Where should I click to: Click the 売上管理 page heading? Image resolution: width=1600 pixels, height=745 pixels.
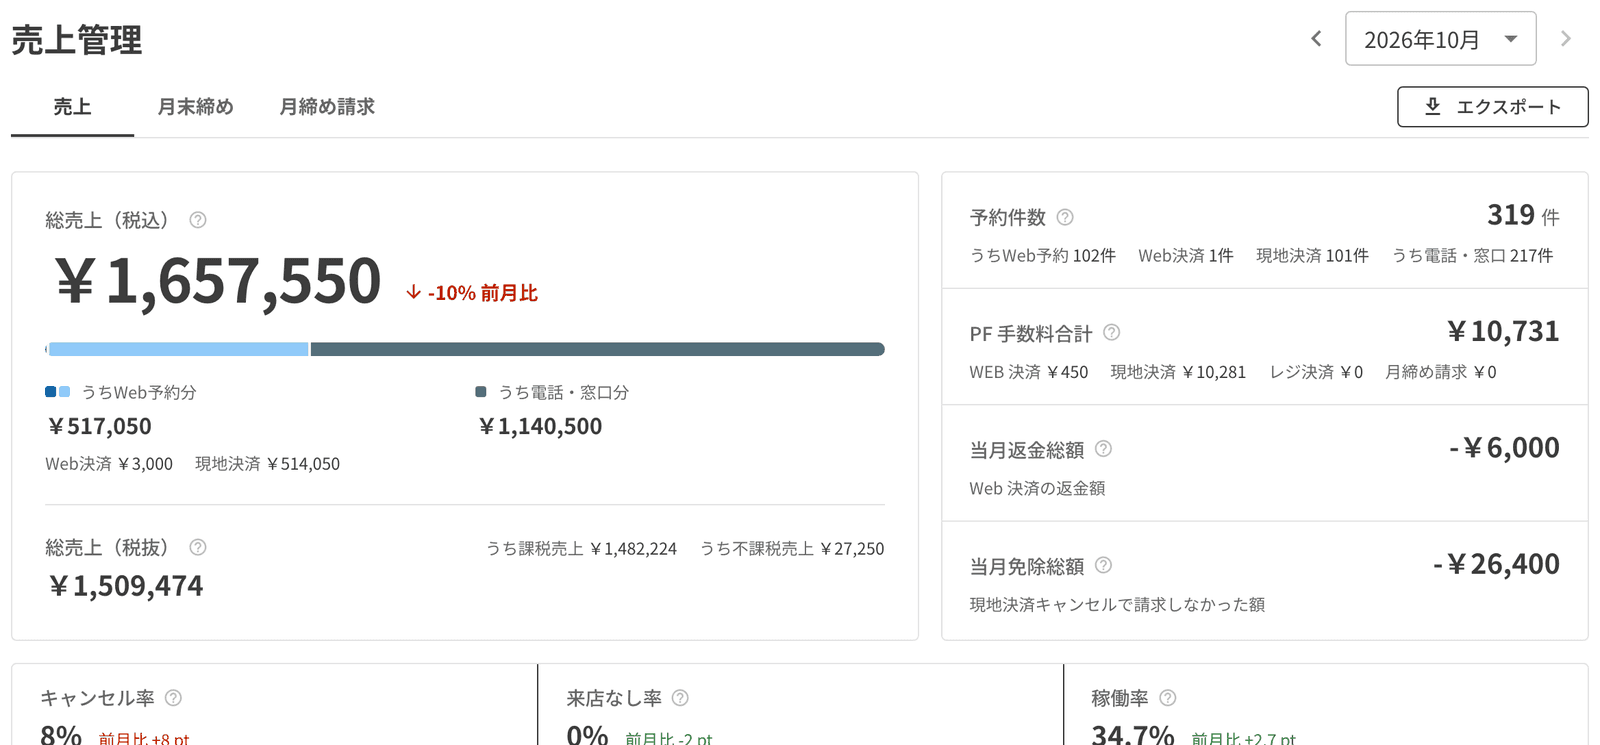77,41
